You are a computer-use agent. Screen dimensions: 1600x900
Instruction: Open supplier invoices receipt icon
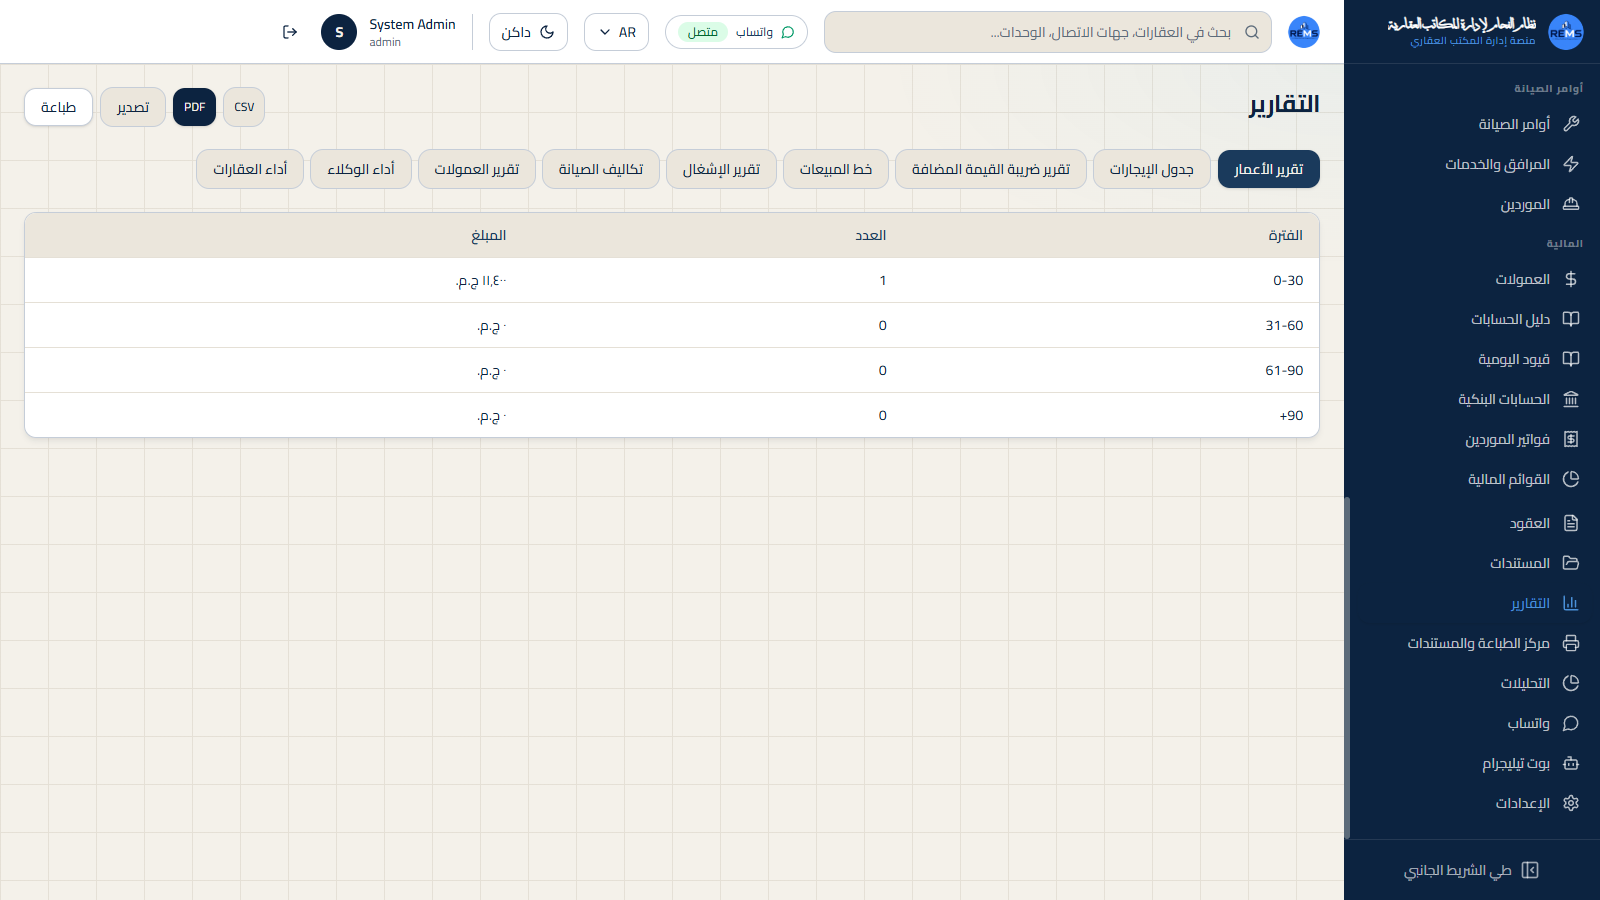coord(1571,439)
